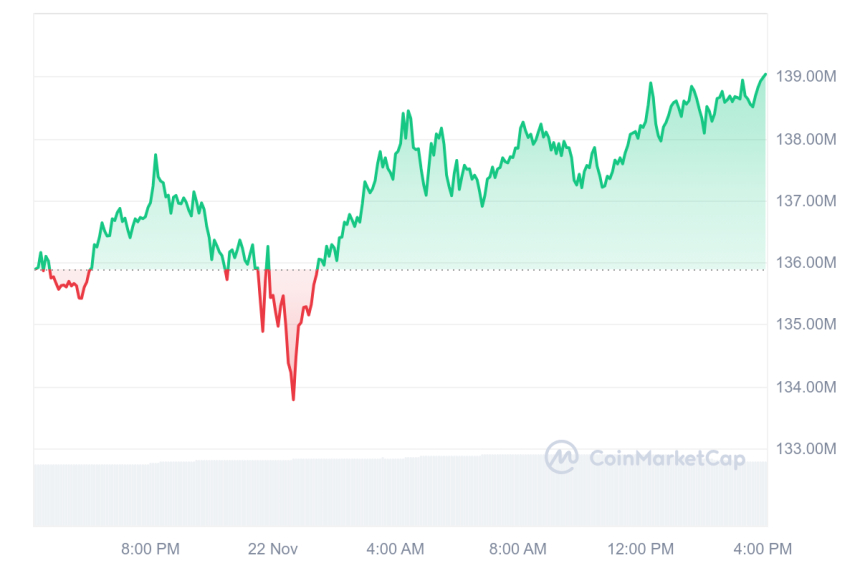
Task: Select the 22 Nov date label
Action: coord(273,549)
